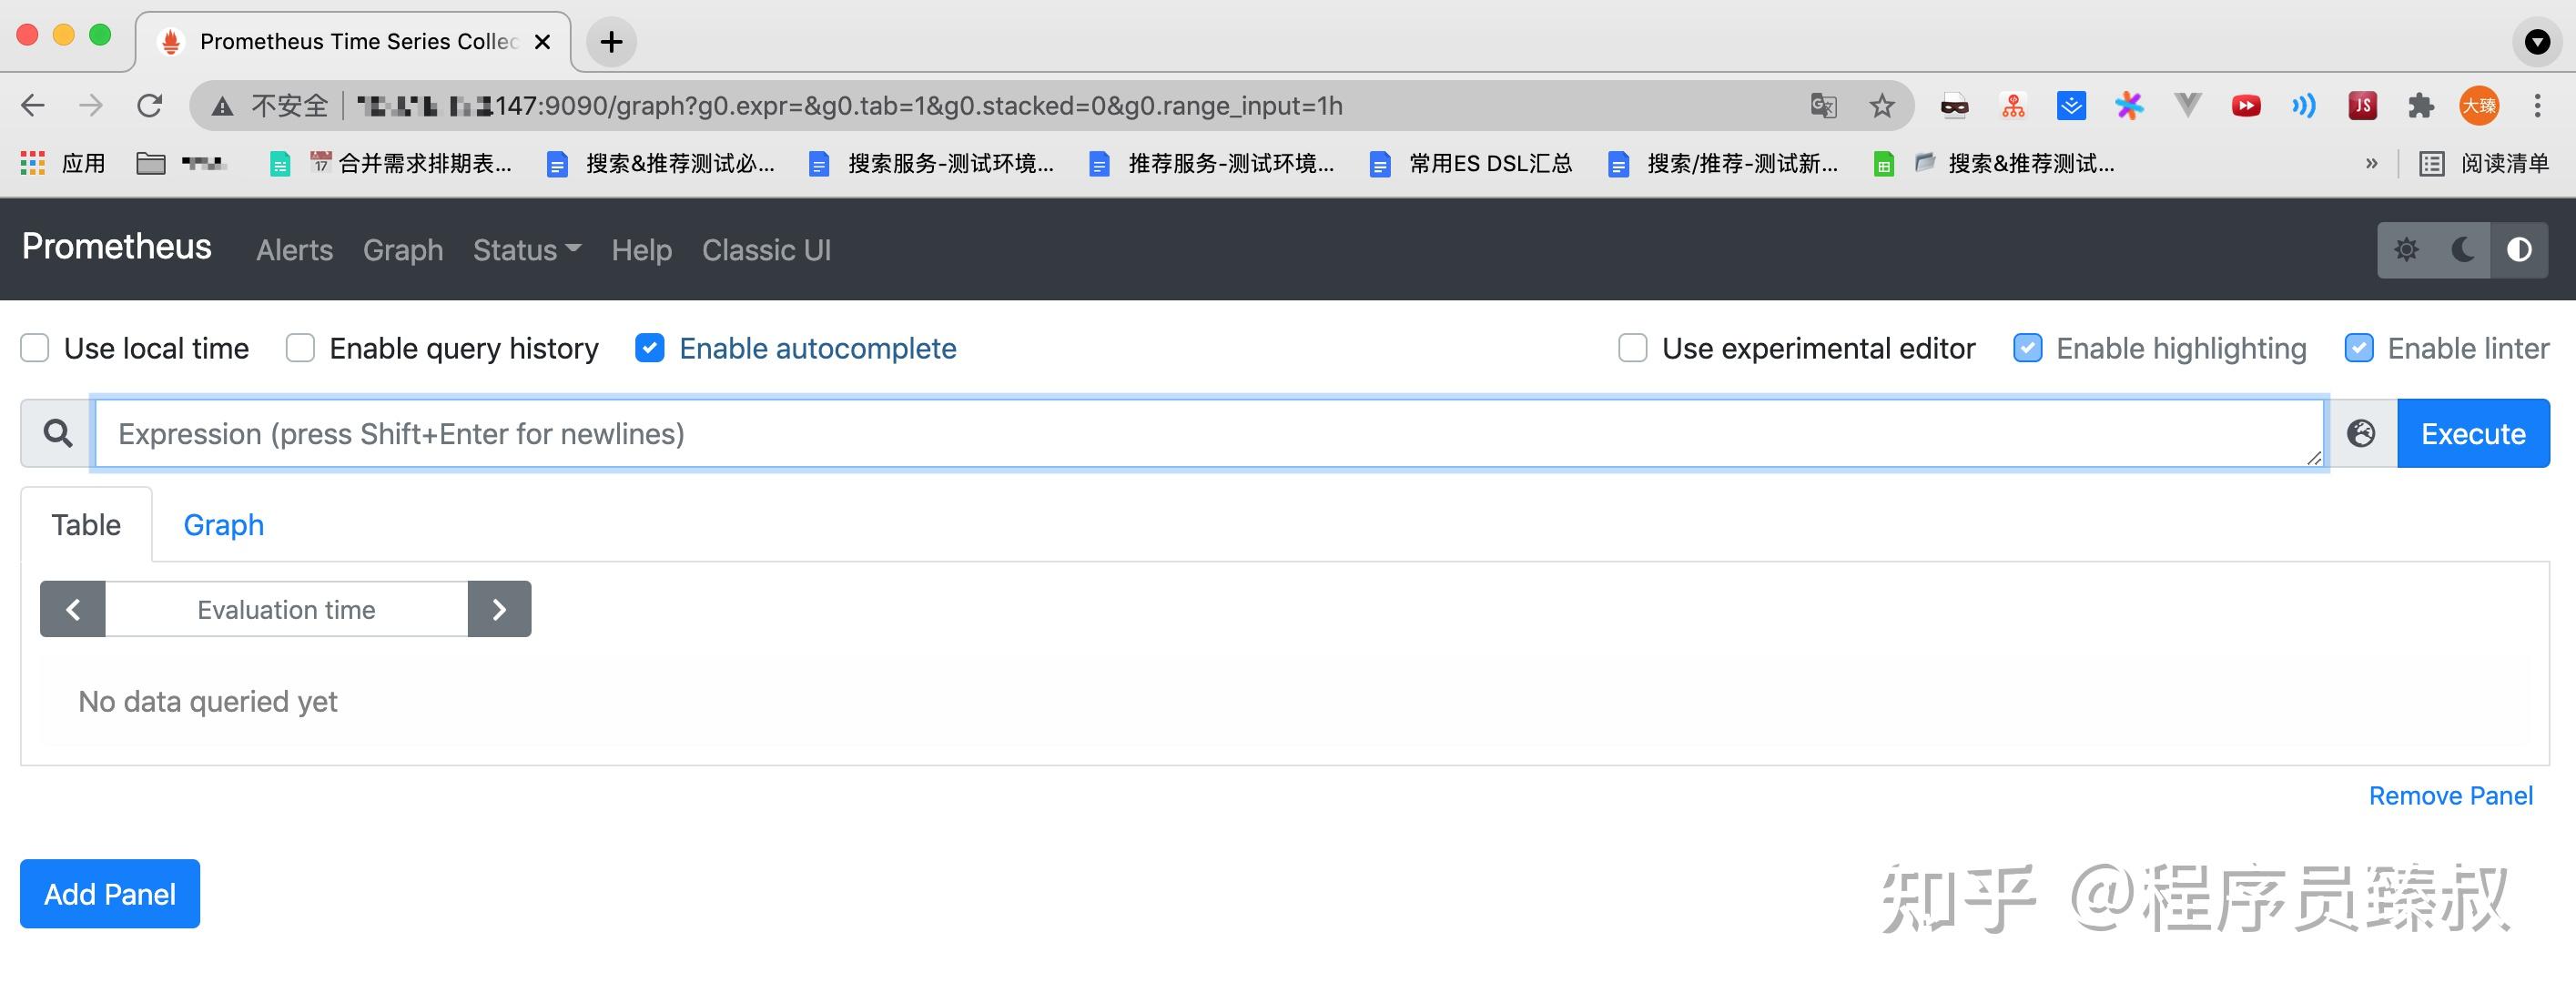Focus the Expression input field
The image size is (2576, 1003).
pos(1208,433)
